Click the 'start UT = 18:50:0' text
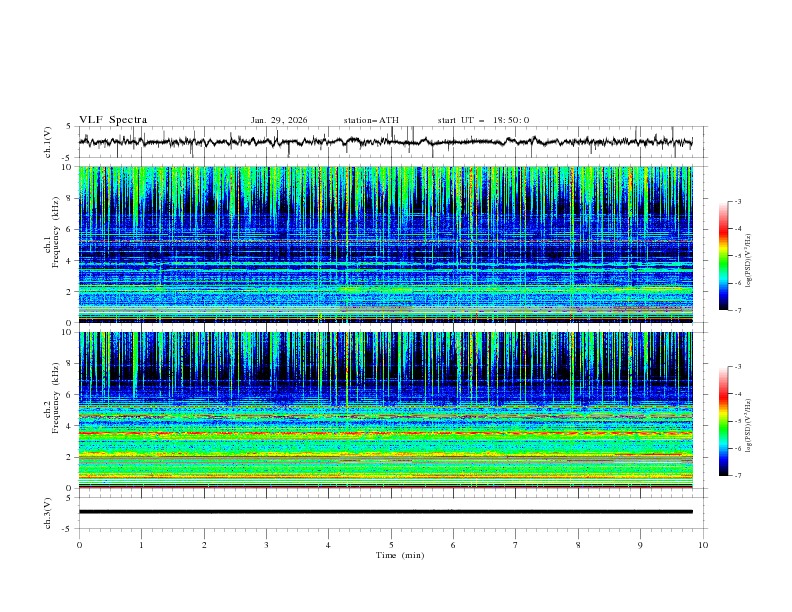Image resolution: width=792 pixels, height=612 pixels. [x=483, y=120]
